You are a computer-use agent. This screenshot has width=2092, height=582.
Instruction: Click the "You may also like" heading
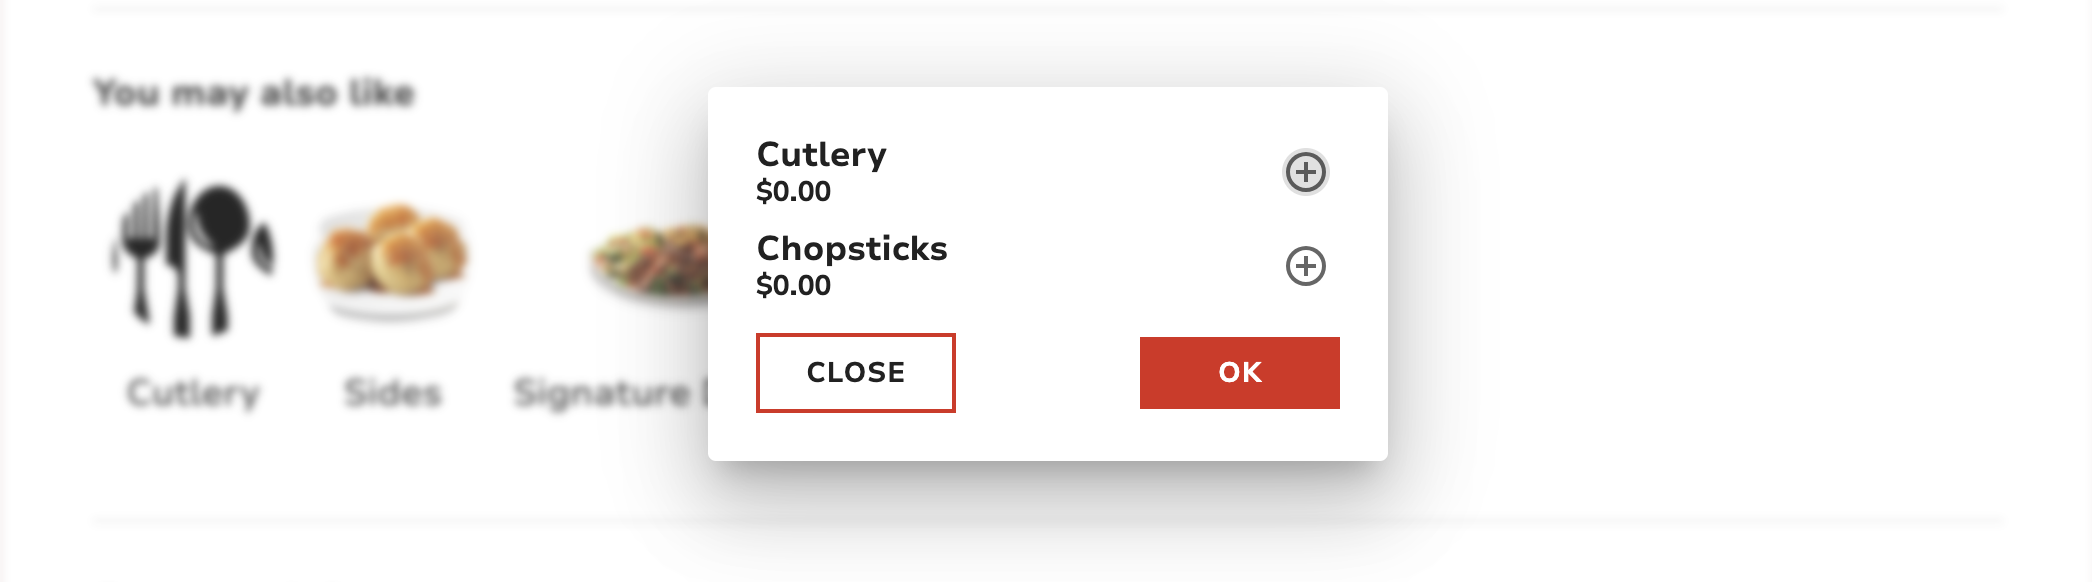254,93
